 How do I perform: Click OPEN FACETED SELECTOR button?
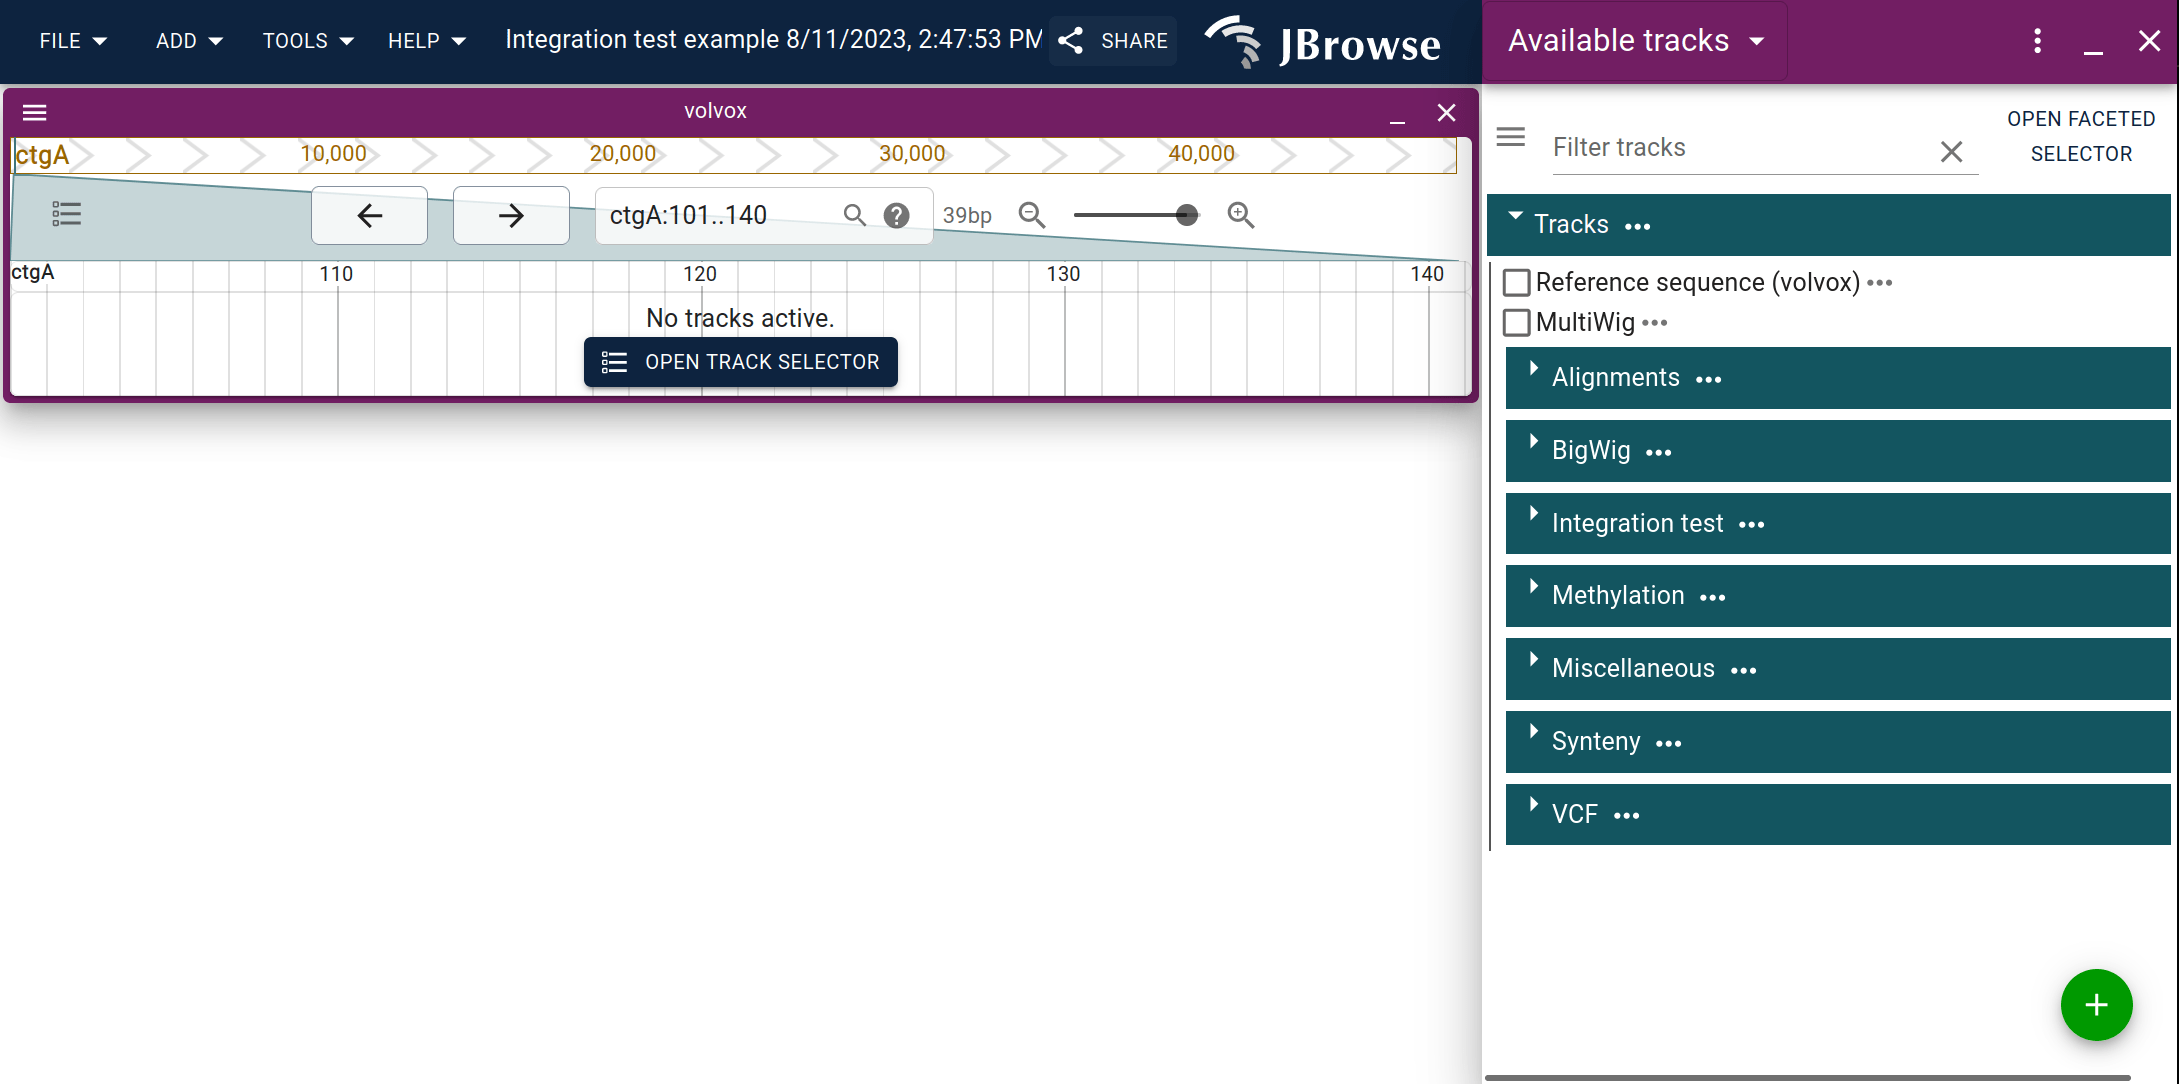[x=2081, y=137]
